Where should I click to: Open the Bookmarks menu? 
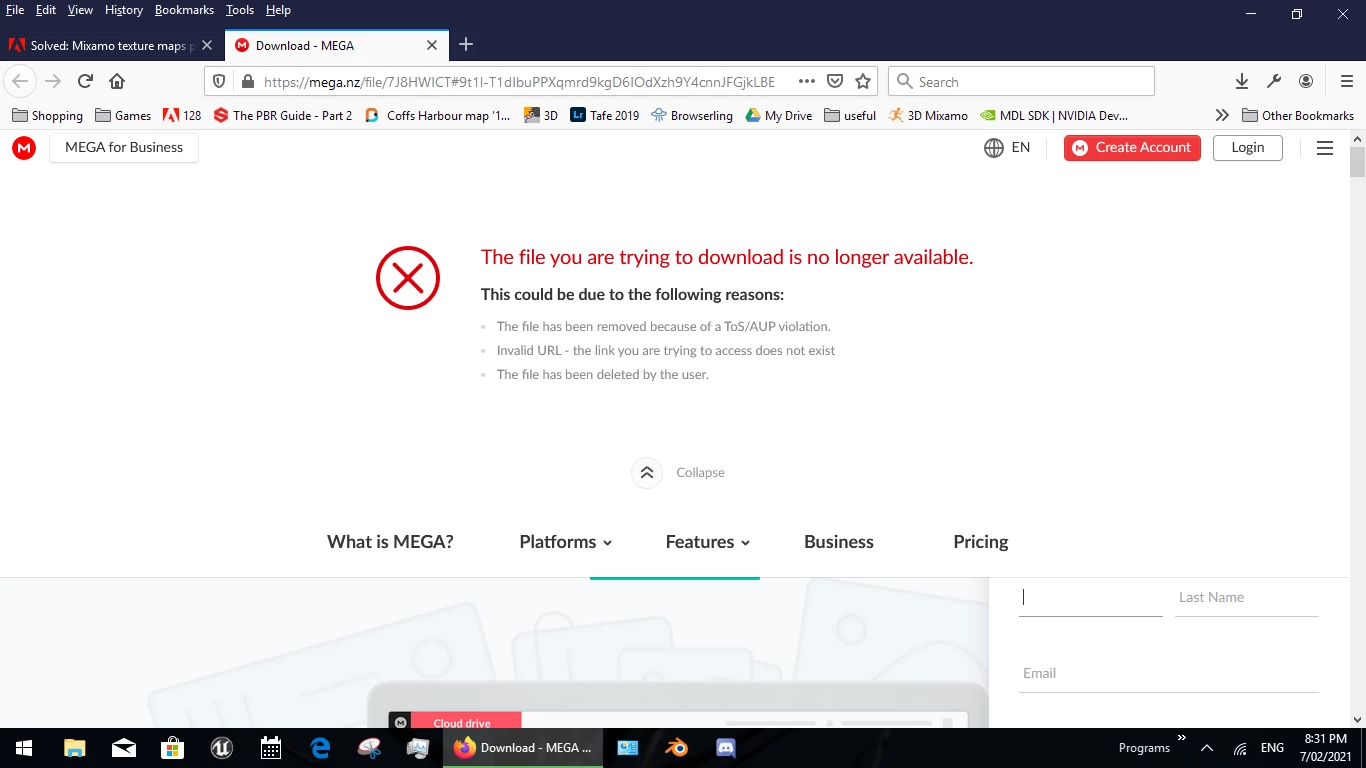coord(184,10)
